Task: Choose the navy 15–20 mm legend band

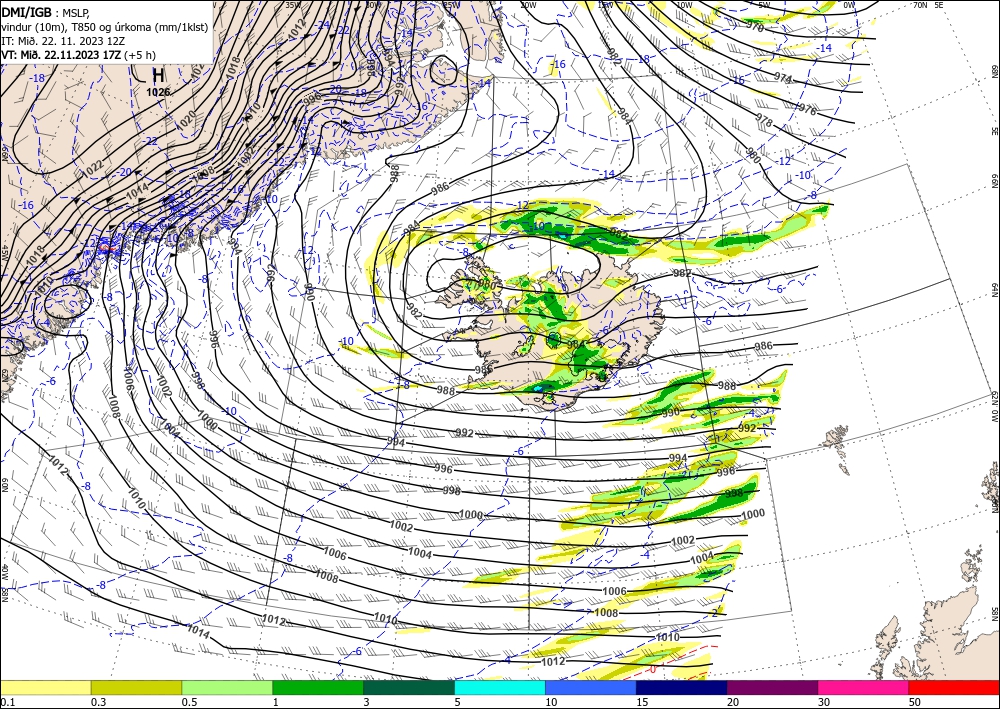Action: [682, 687]
